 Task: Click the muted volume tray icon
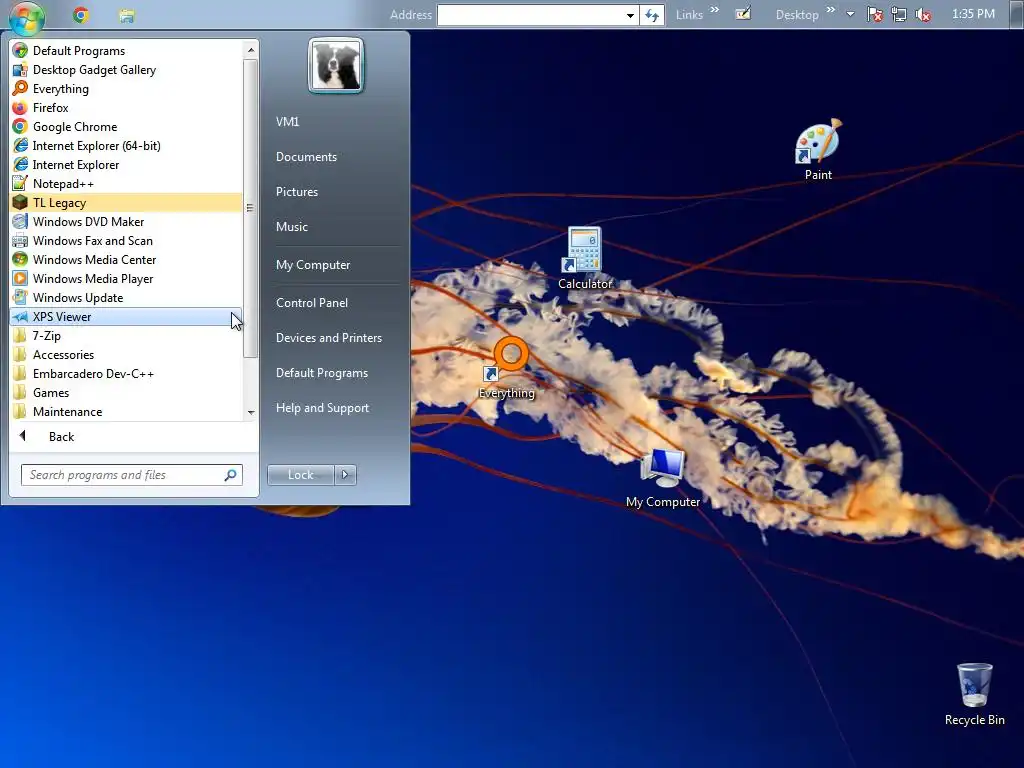click(923, 14)
